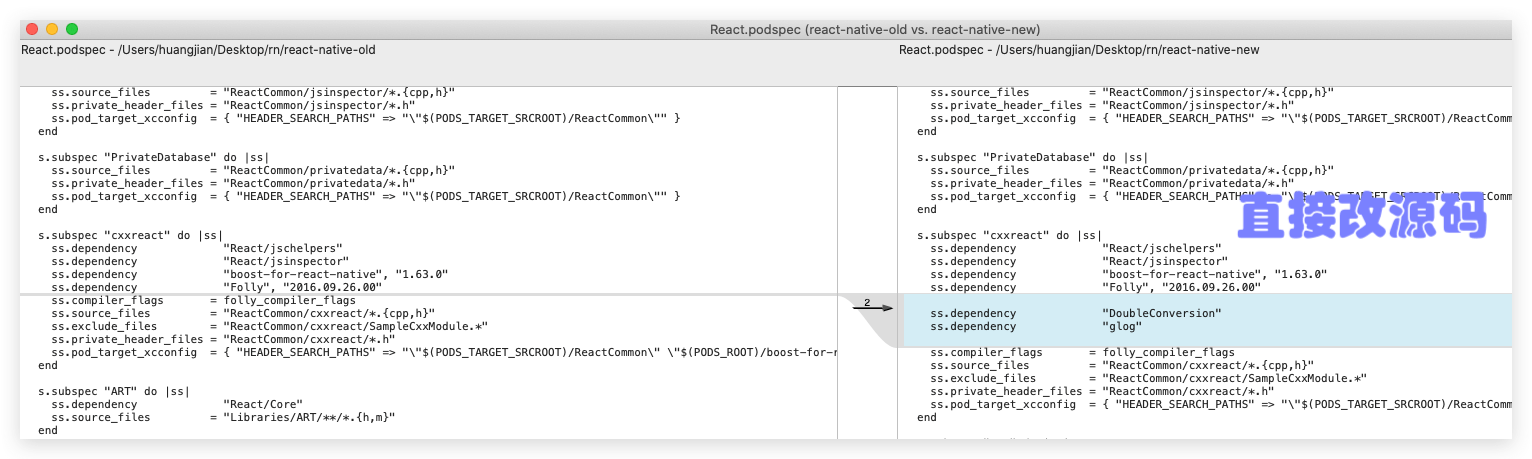Click folly_compiler_flags line in left pane
Screen dimensions: 1532x459
point(203,300)
